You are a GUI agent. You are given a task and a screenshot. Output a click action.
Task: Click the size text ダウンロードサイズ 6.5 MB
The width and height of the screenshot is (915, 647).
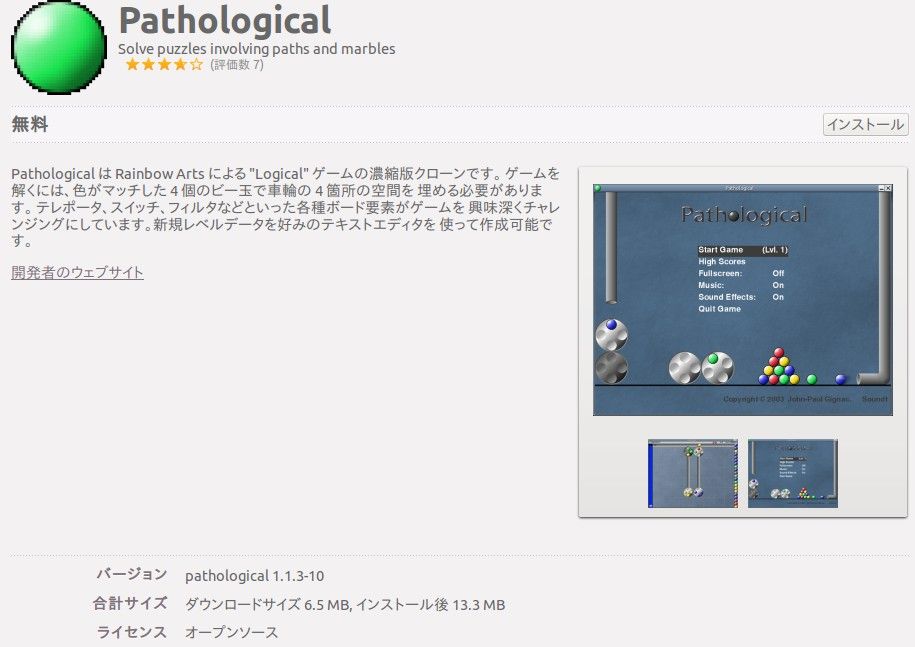pos(267,605)
